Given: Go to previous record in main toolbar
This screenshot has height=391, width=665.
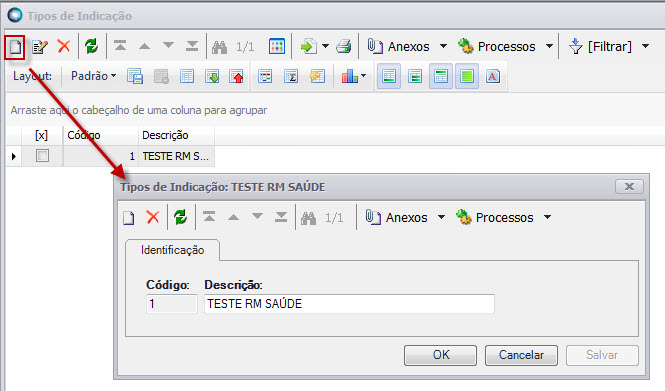Looking at the screenshot, I should [144, 46].
